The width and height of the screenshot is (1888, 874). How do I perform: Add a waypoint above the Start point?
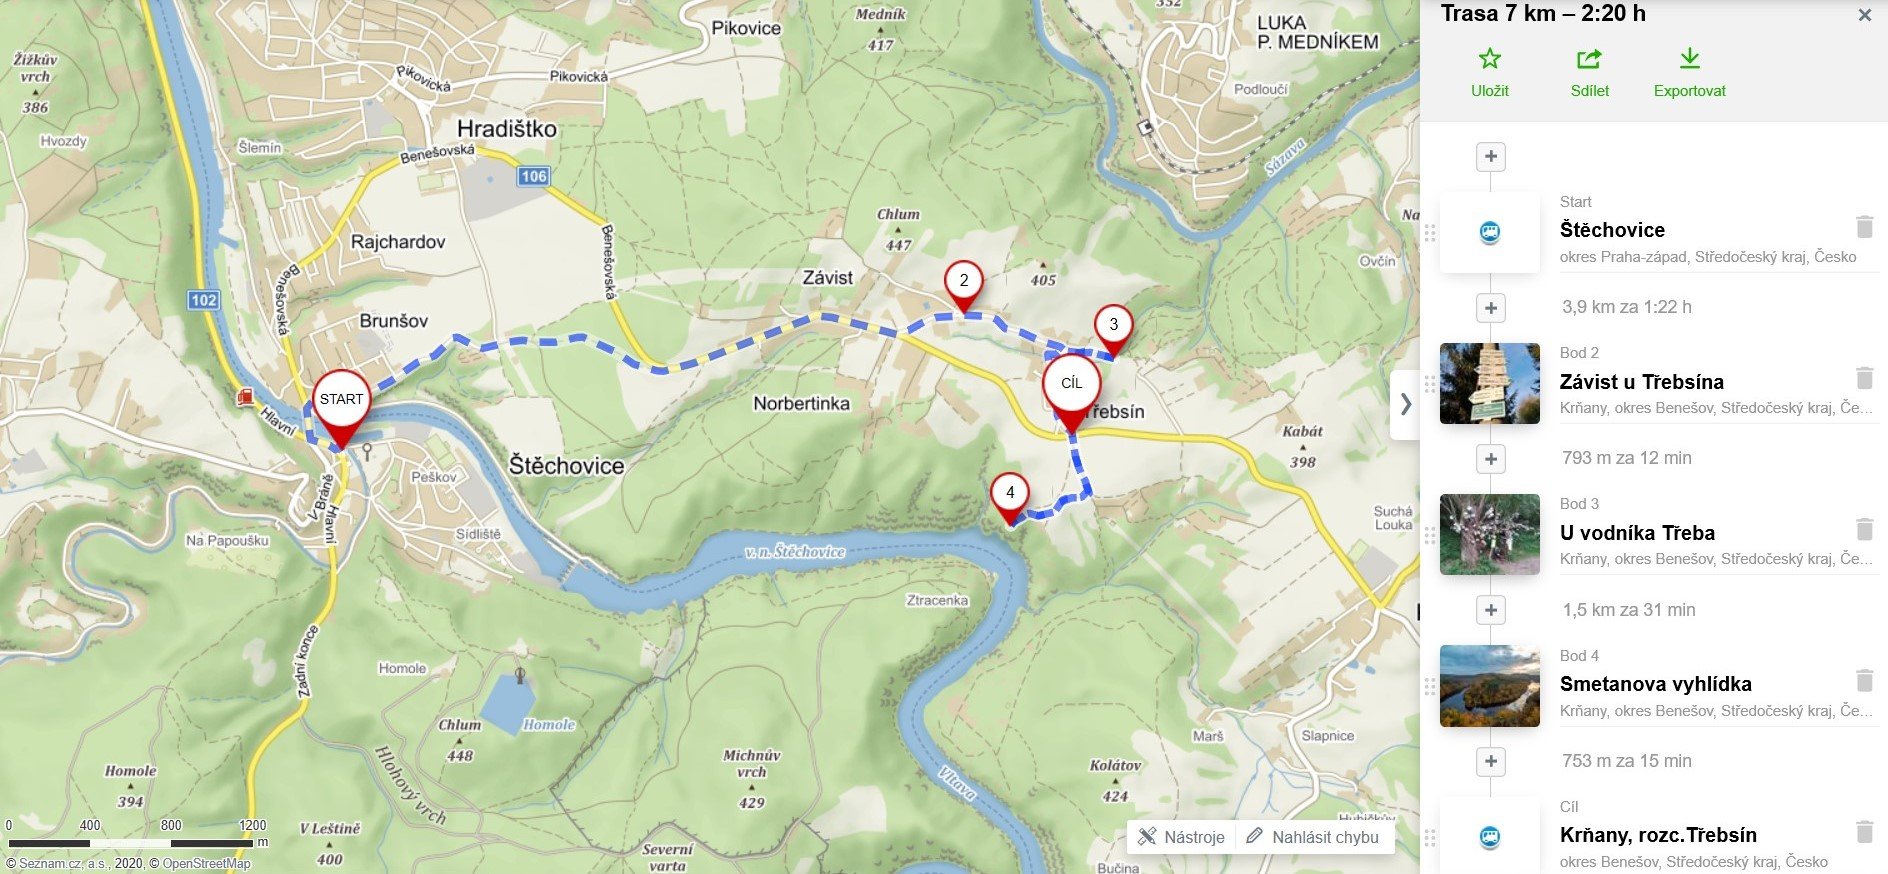pyautogui.click(x=1490, y=156)
